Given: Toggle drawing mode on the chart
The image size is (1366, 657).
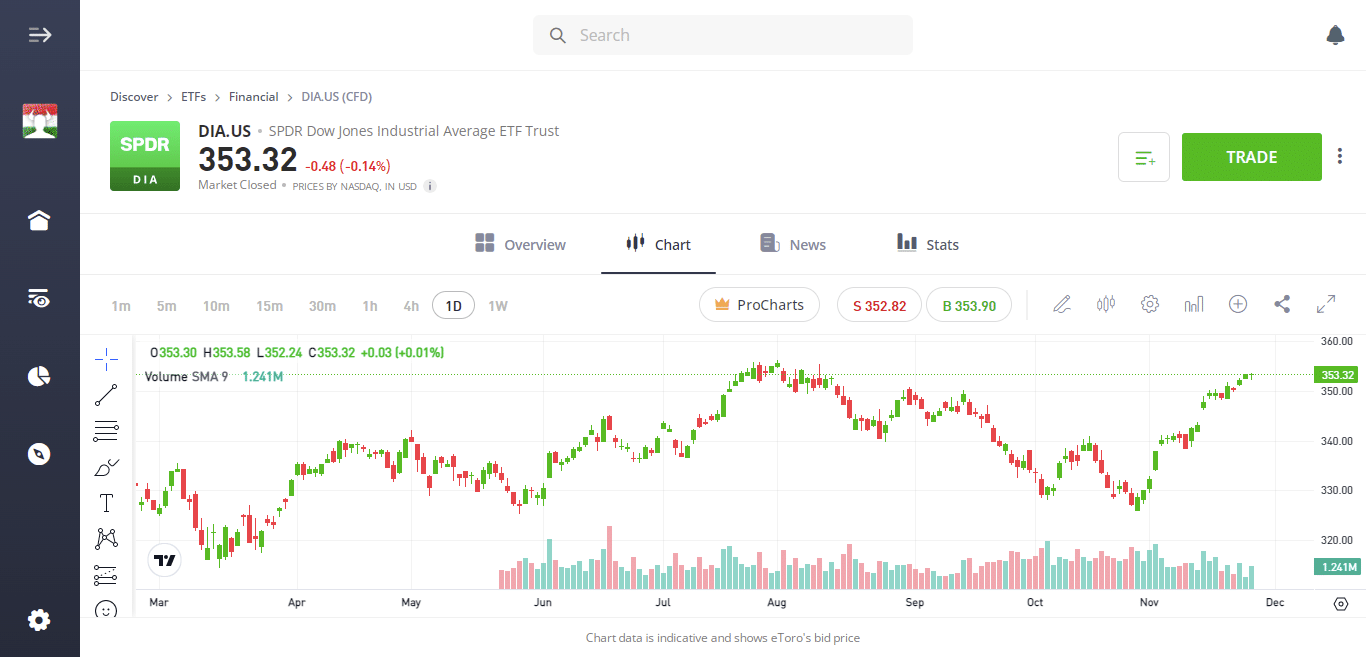Looking at the screenshot, I should [1062, 304].
